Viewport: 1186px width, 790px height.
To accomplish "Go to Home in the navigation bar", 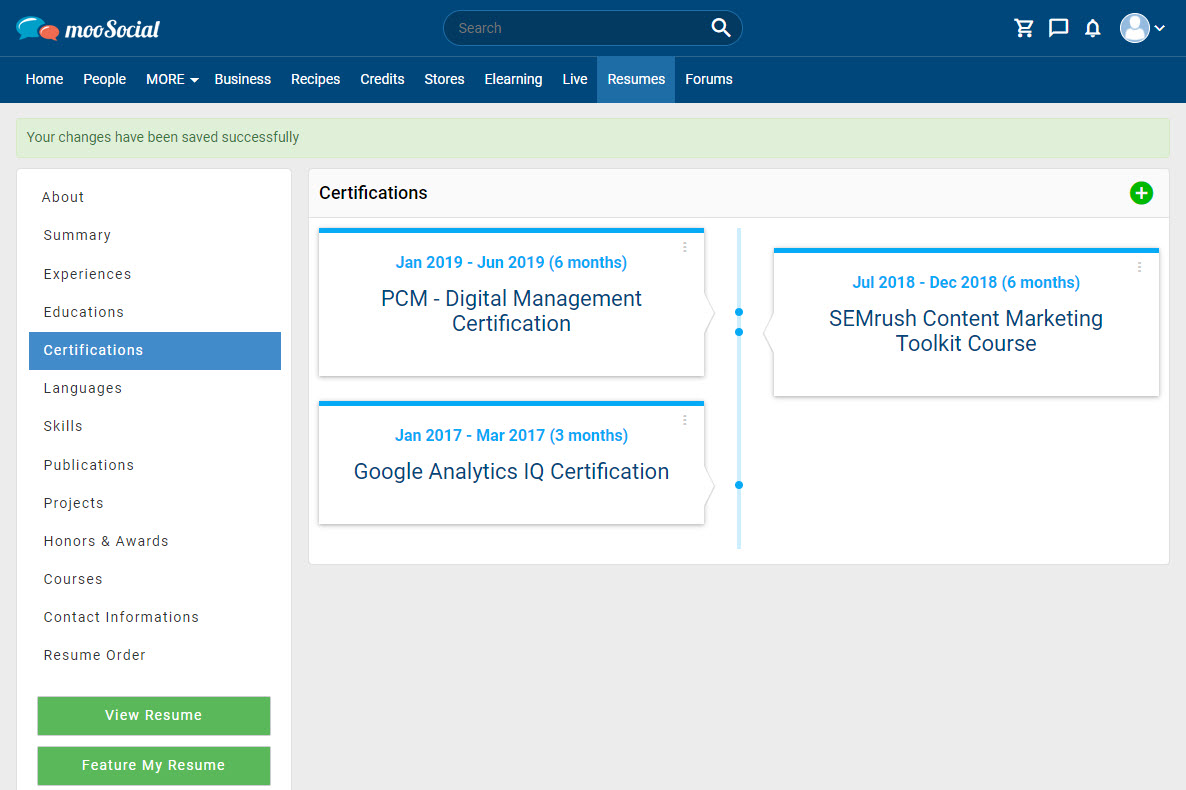I will click(x=45, y=79).
